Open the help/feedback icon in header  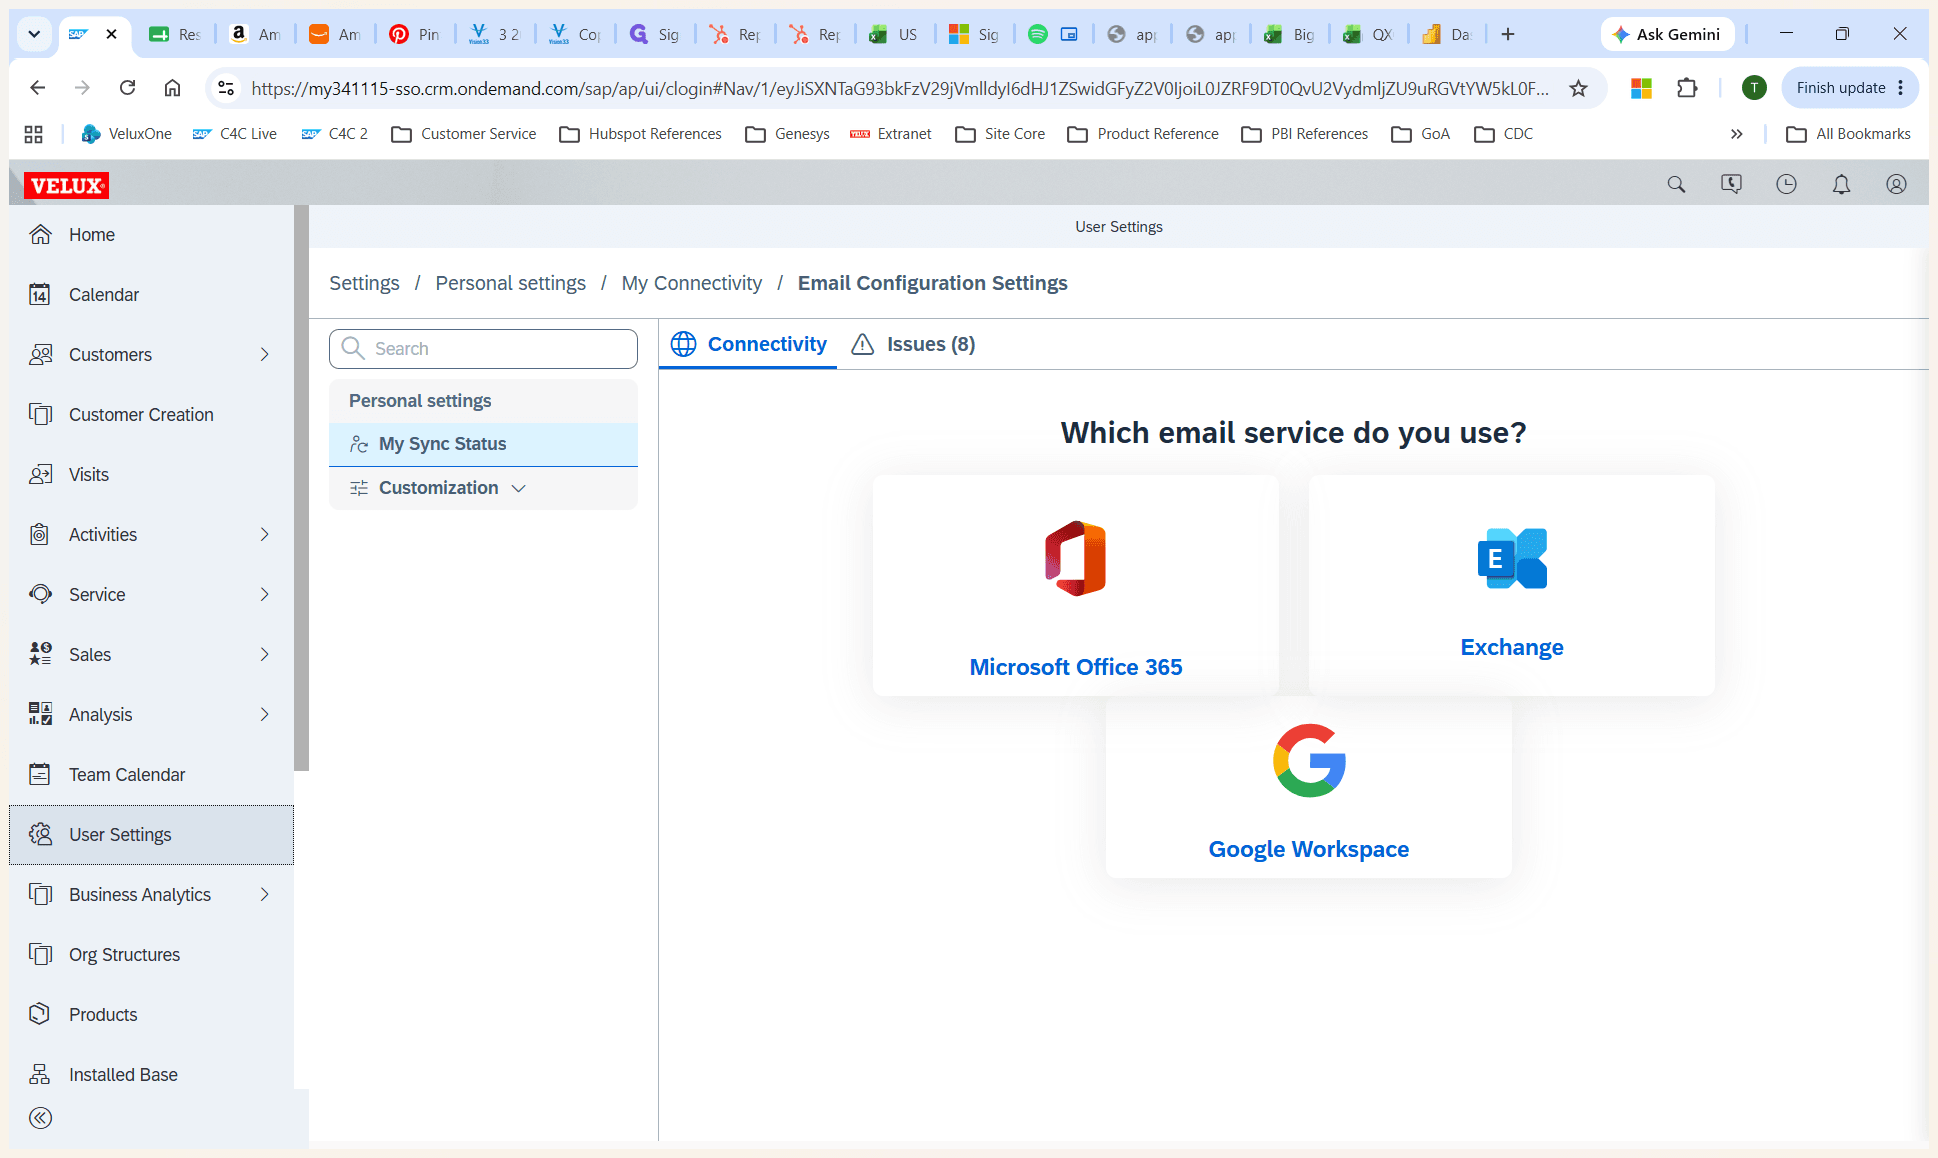1731,184
